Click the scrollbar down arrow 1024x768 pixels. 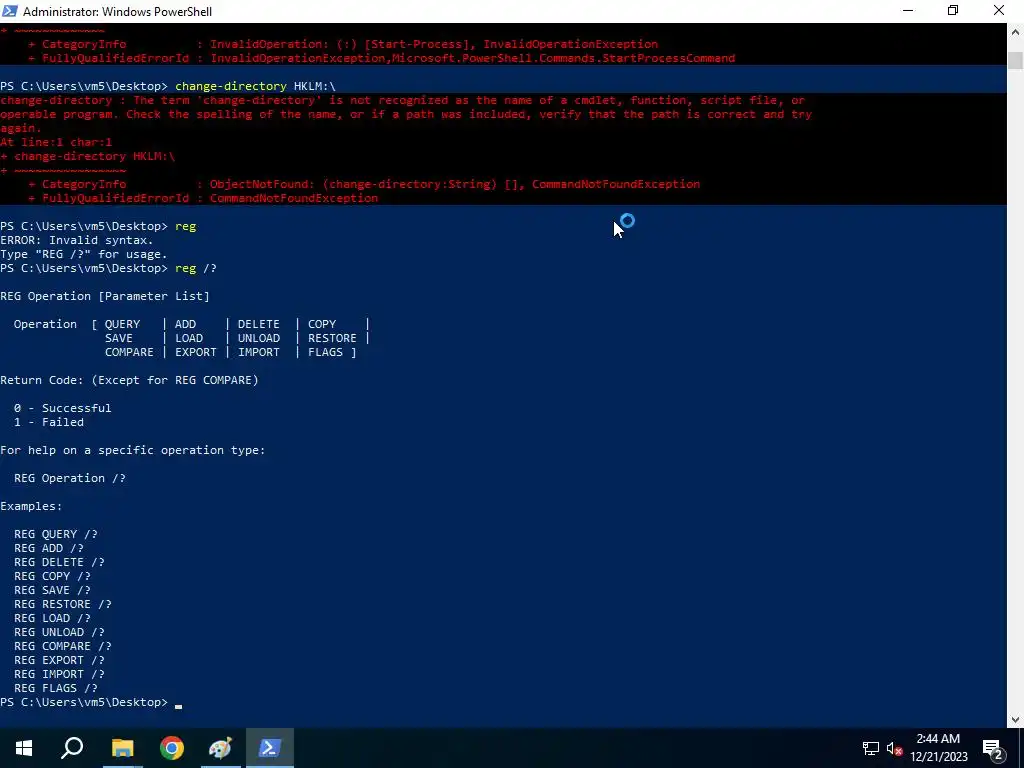click(1015, 720)
